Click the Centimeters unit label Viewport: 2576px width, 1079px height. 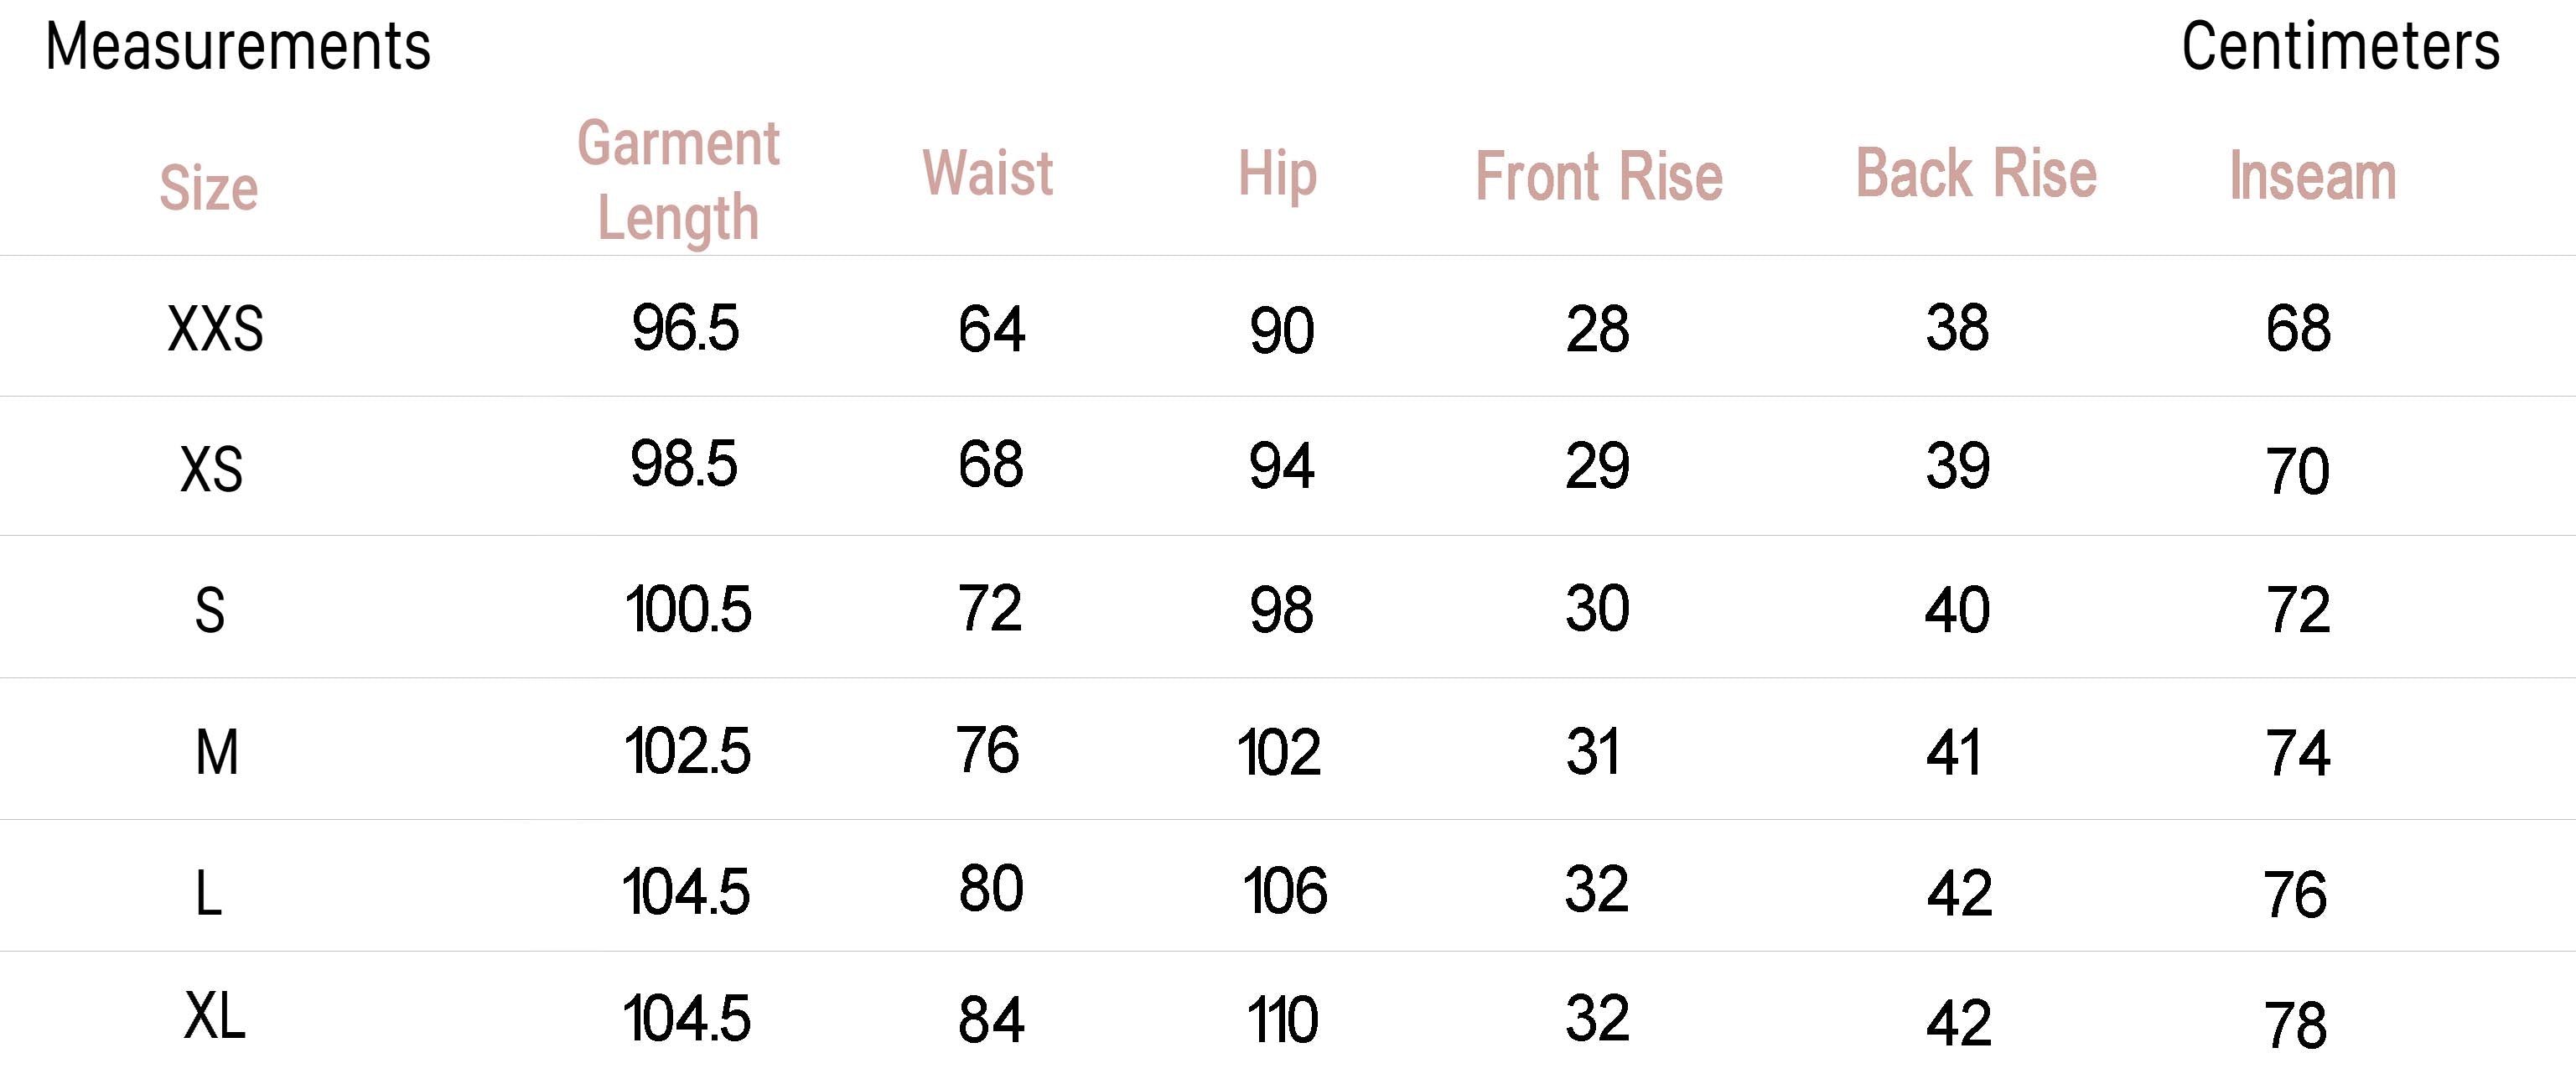click(x=2340, y=47)
